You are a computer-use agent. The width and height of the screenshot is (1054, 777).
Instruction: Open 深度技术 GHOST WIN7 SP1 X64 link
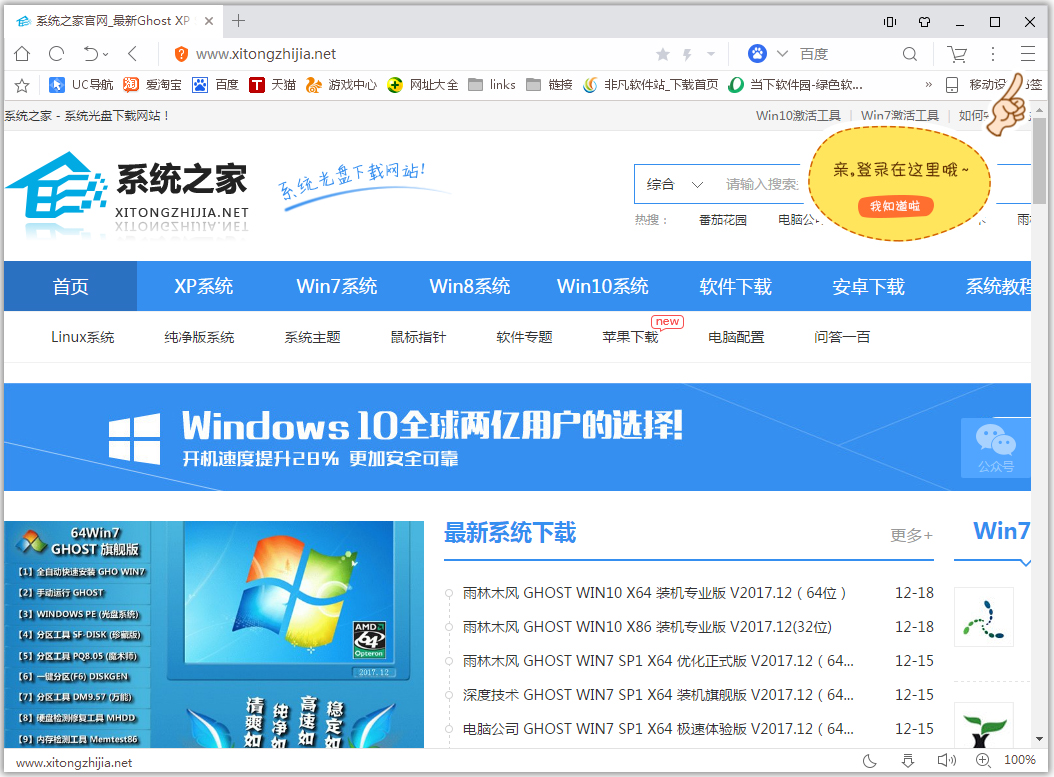658,694
